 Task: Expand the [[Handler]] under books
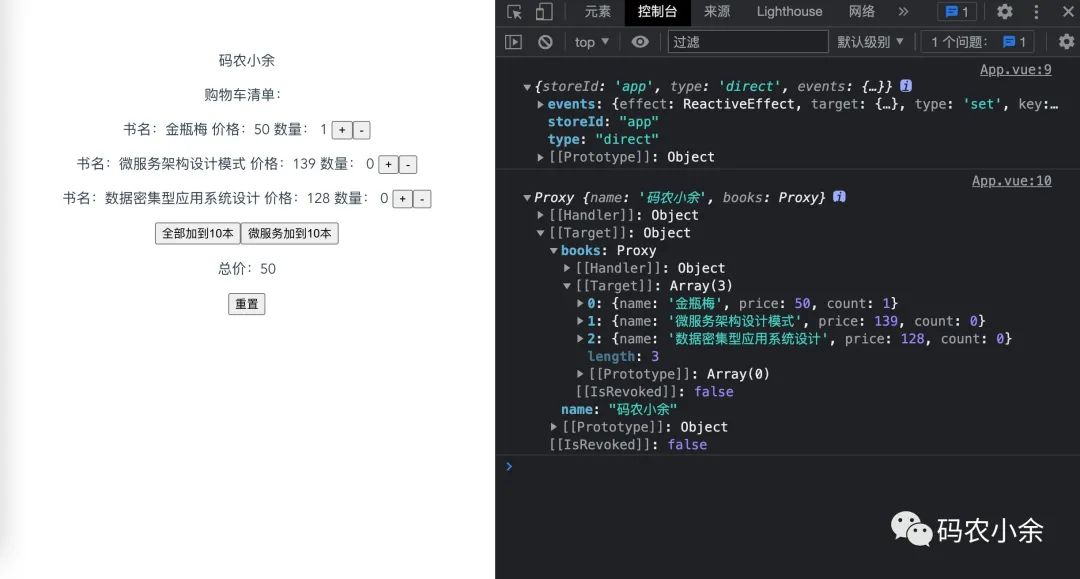point(567,269)
